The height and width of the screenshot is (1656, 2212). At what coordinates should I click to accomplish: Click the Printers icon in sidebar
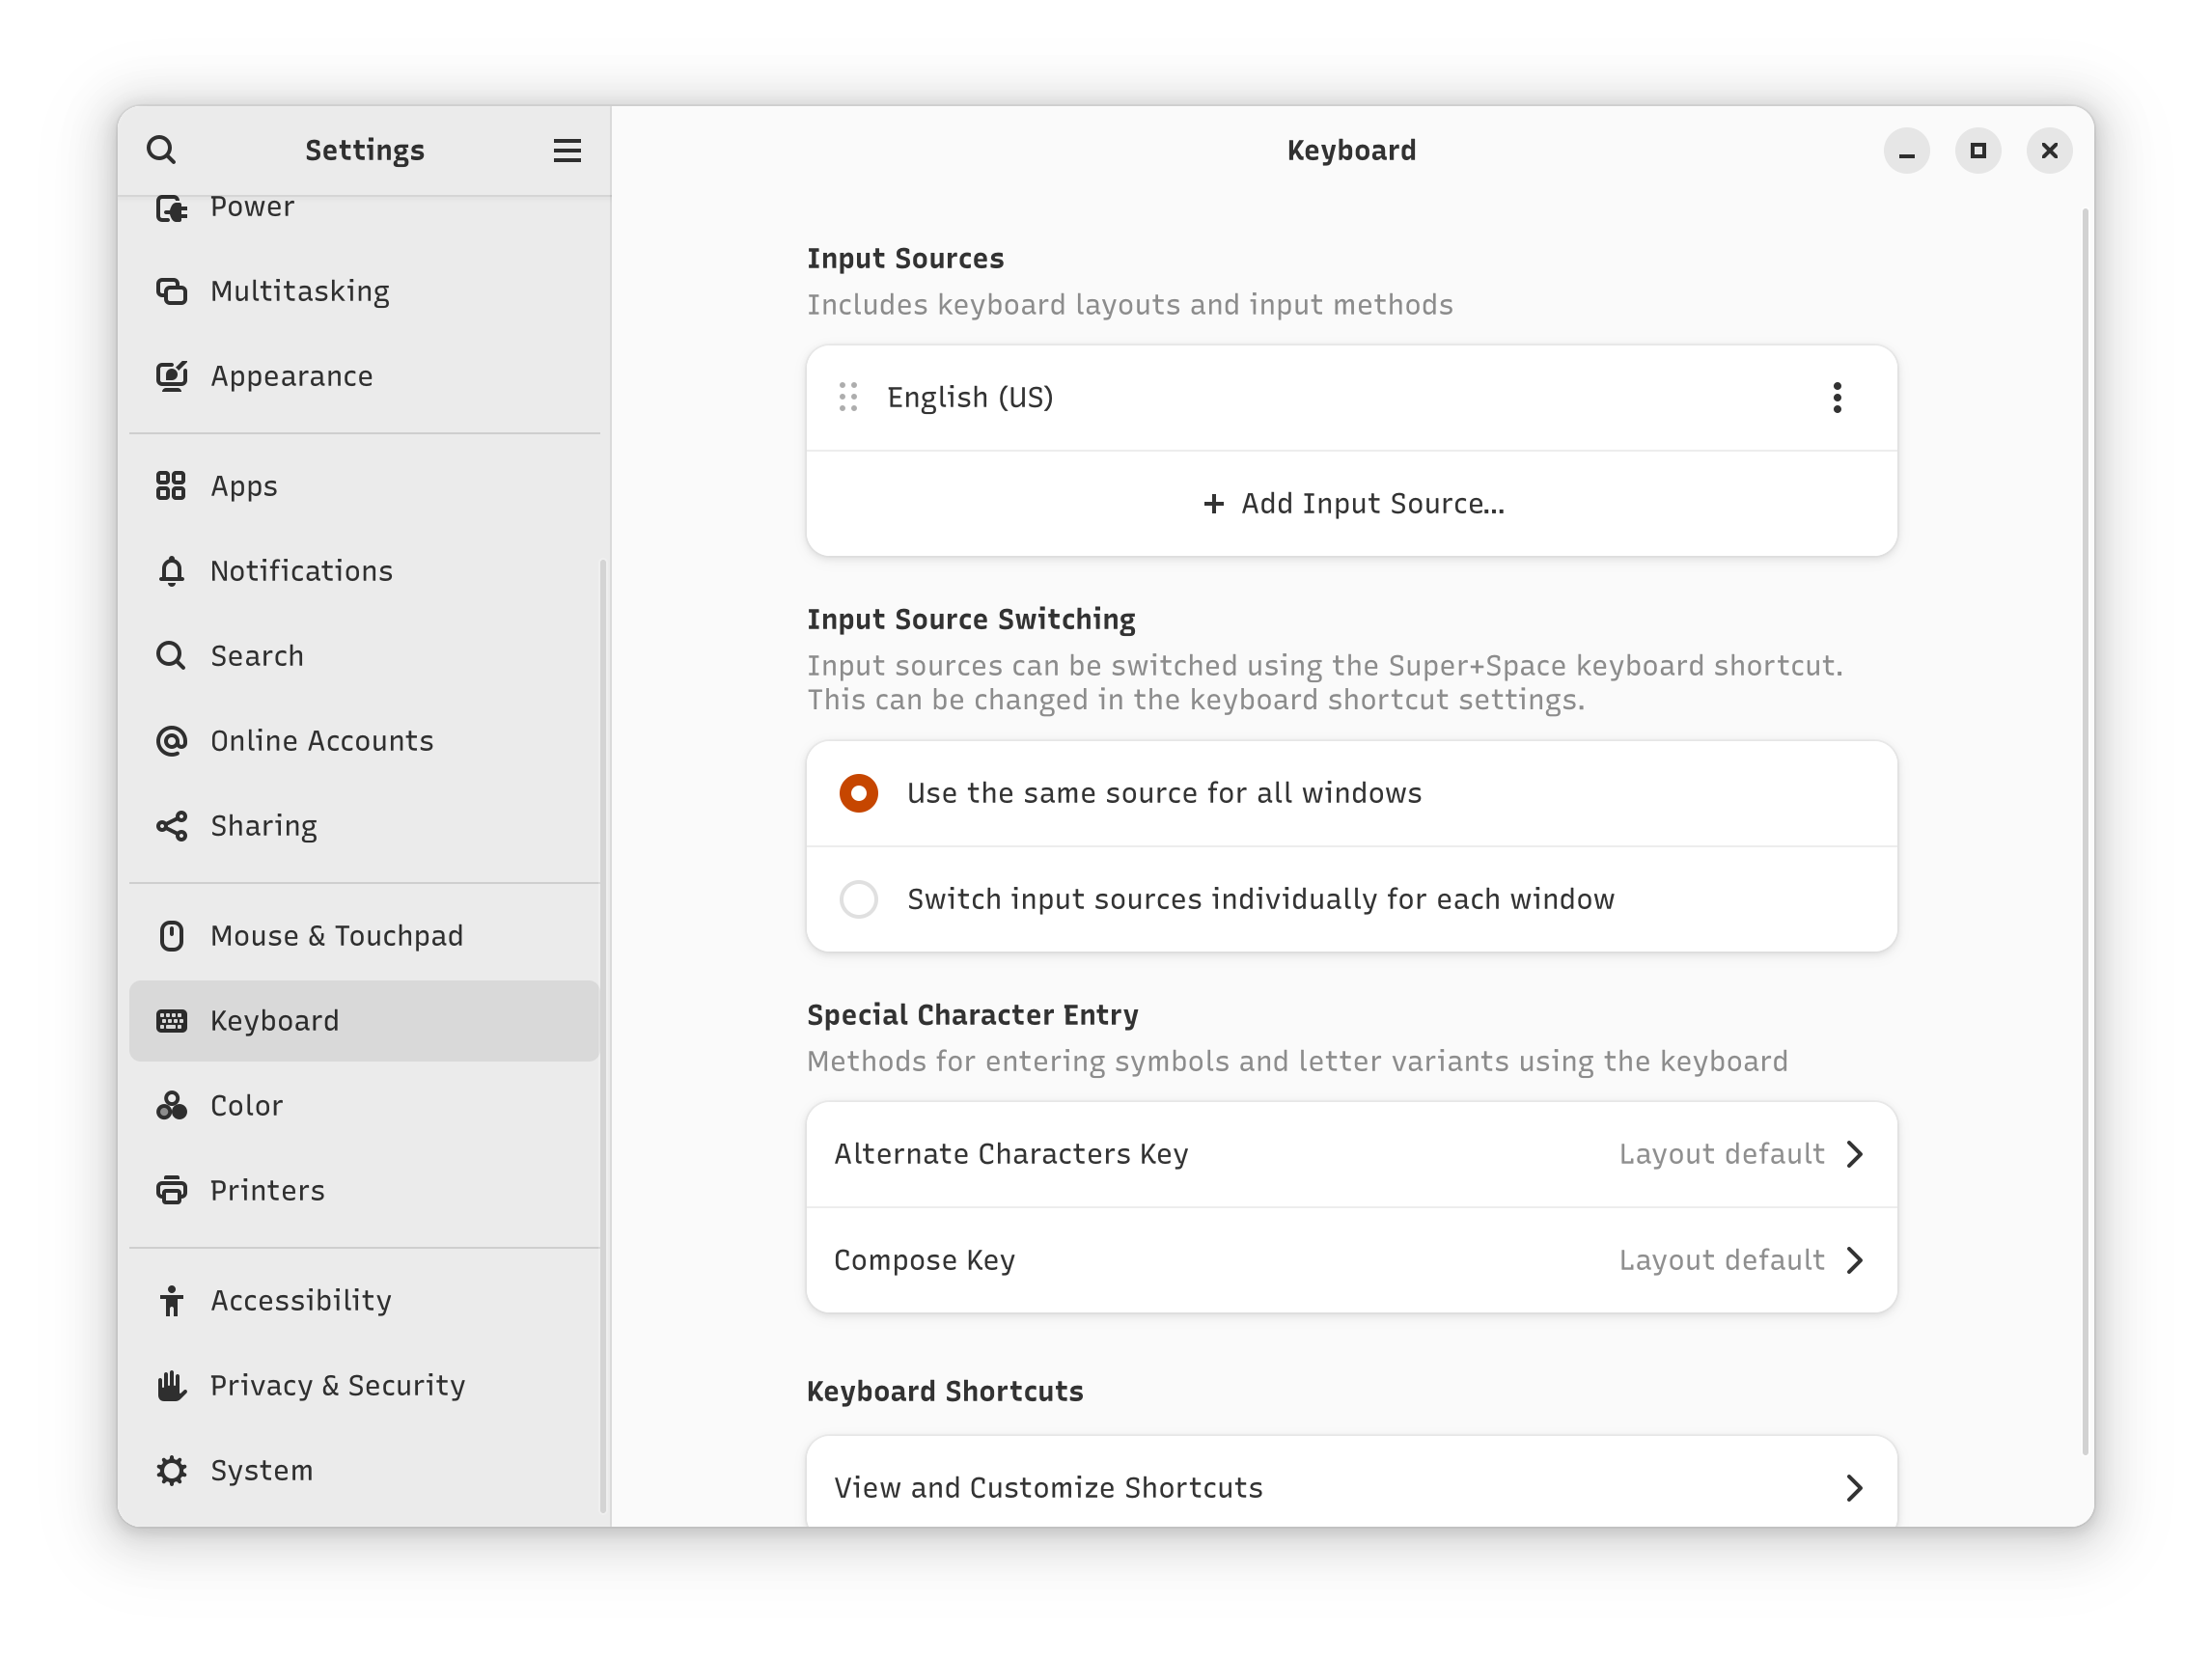point(172,1191)
